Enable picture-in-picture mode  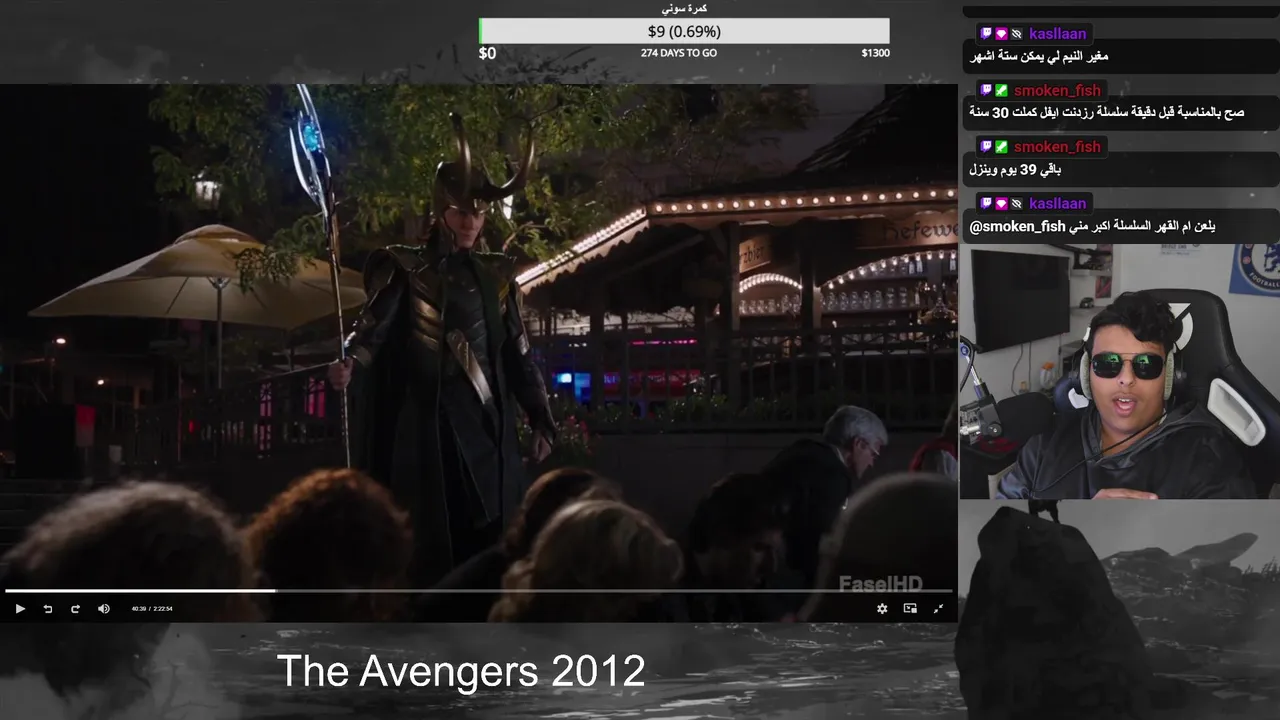[x=910, y=608]
